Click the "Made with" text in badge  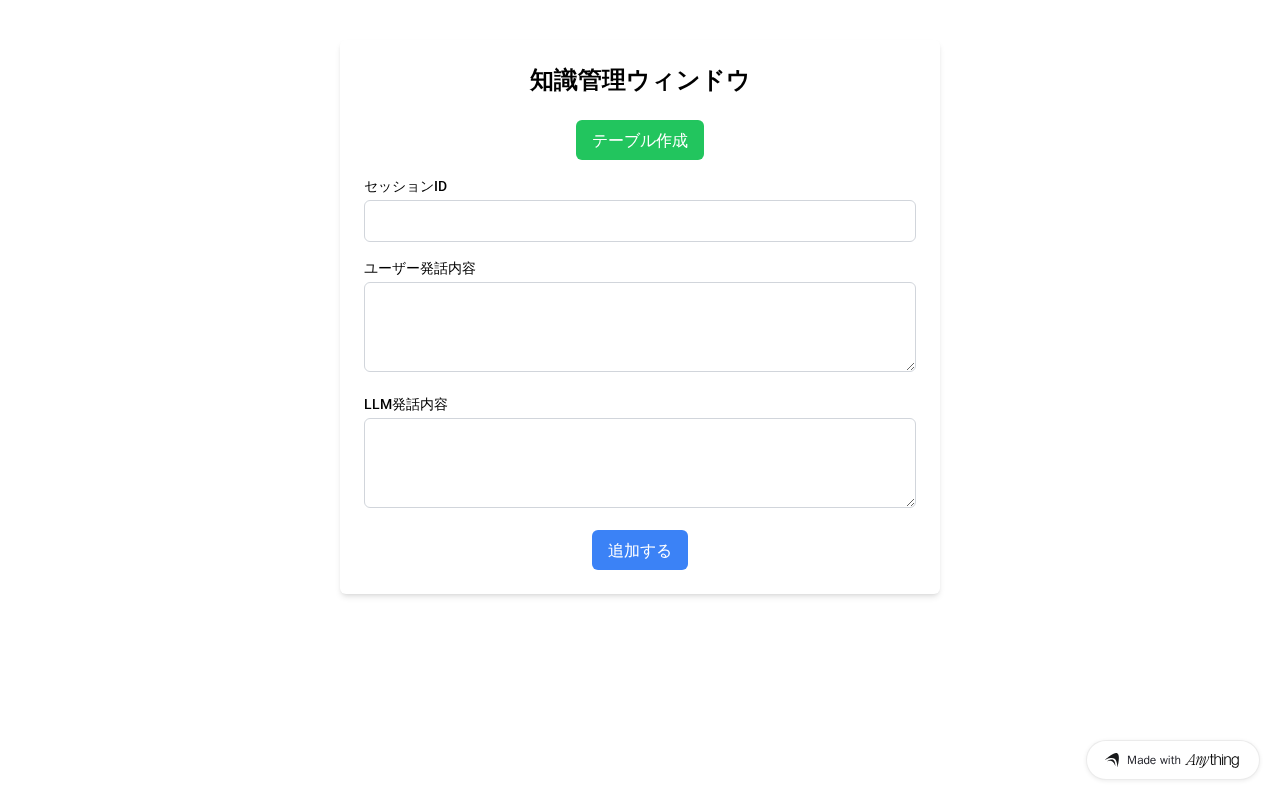[1154, 760]
